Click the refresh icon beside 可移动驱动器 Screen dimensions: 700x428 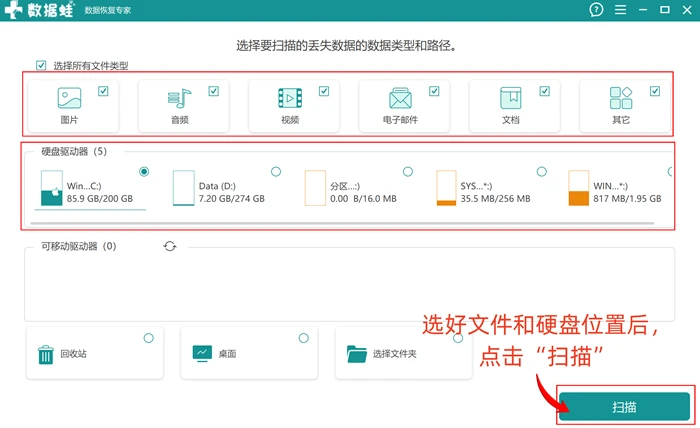click(x=170, y=246)
